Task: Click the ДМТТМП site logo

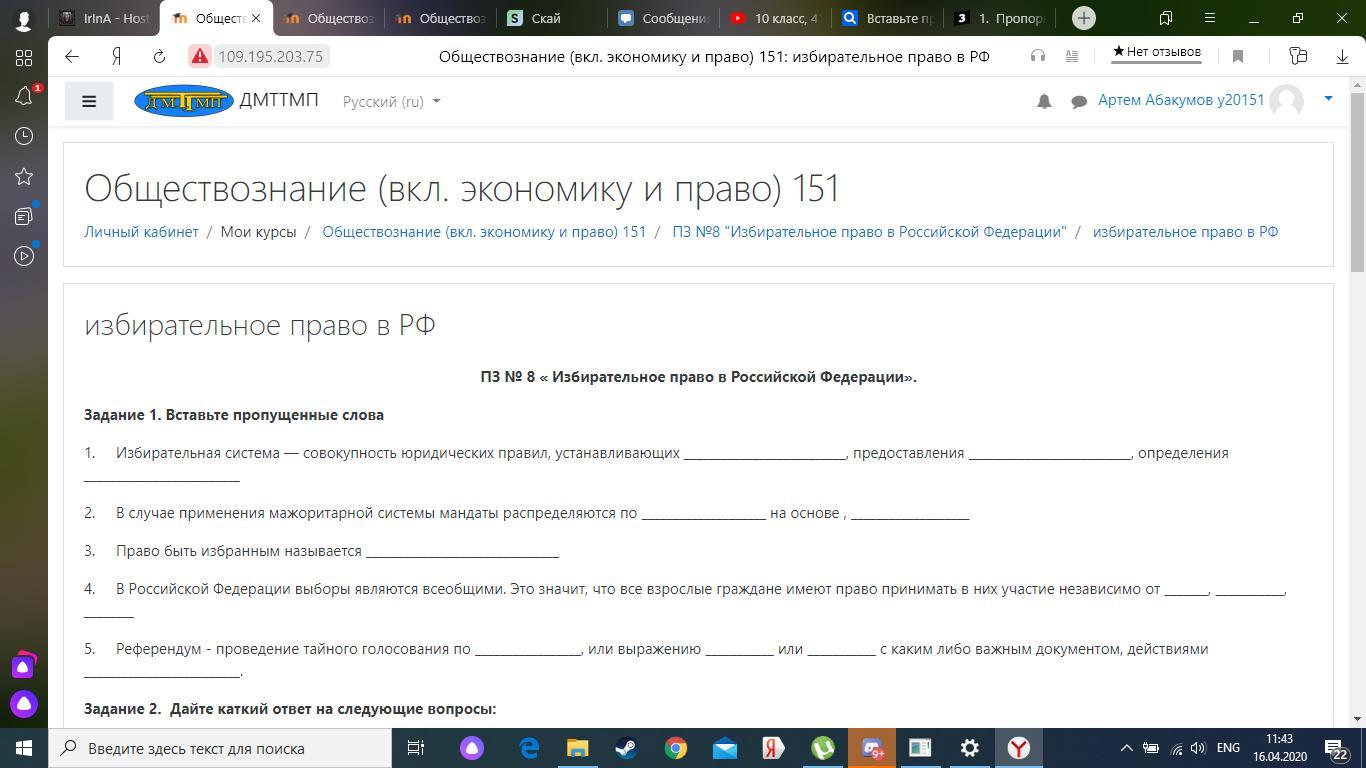Action: click(184, 101)
